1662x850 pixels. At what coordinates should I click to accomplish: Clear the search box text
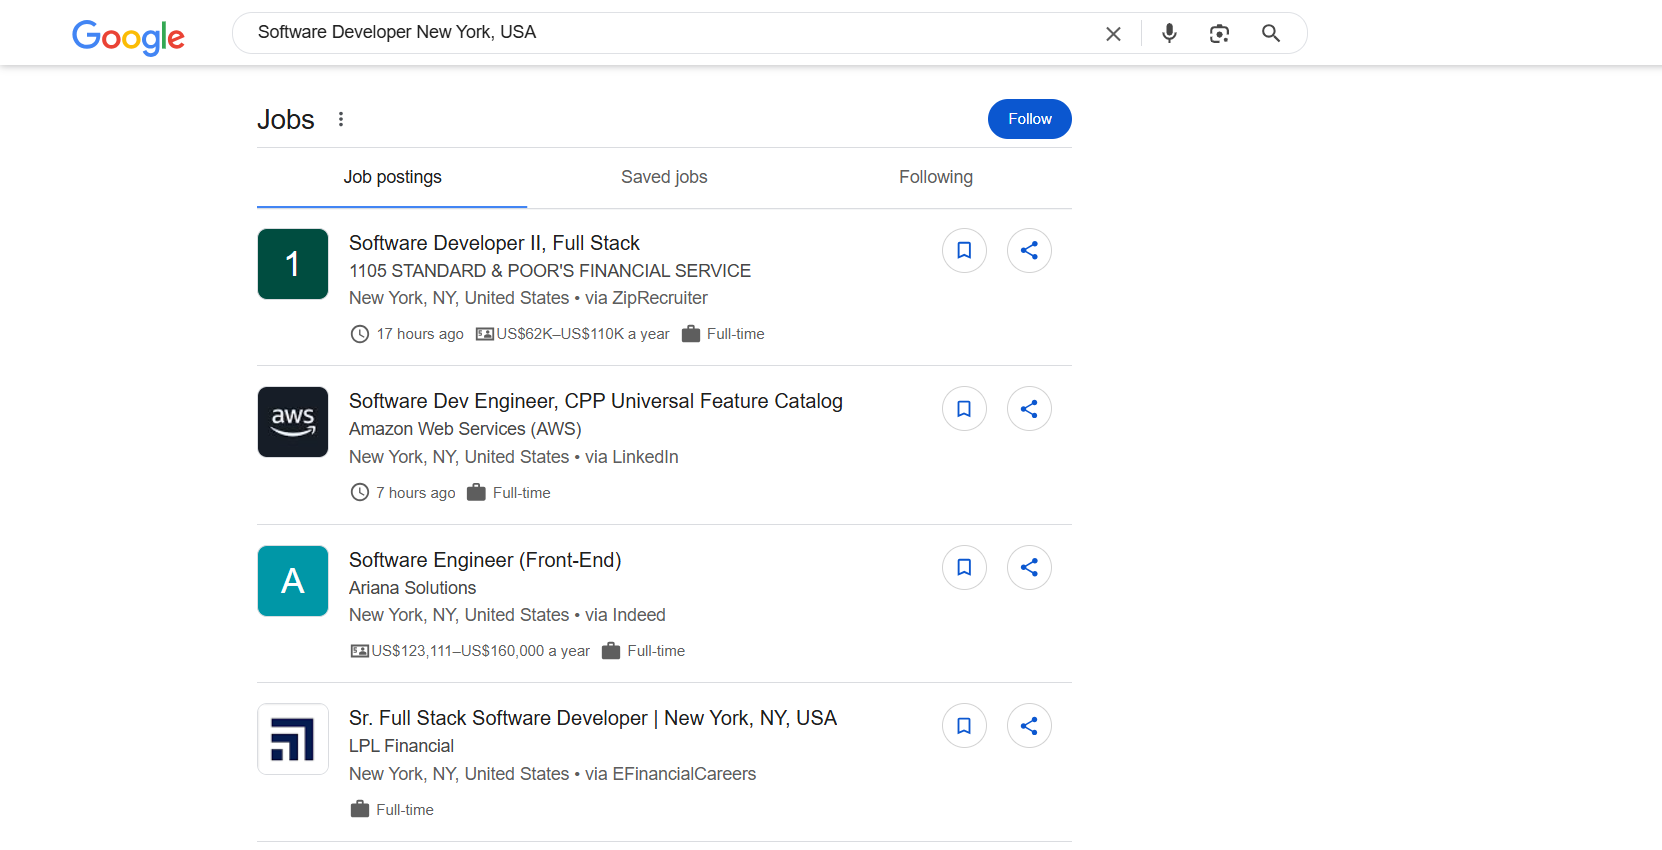pos(1113,34)
